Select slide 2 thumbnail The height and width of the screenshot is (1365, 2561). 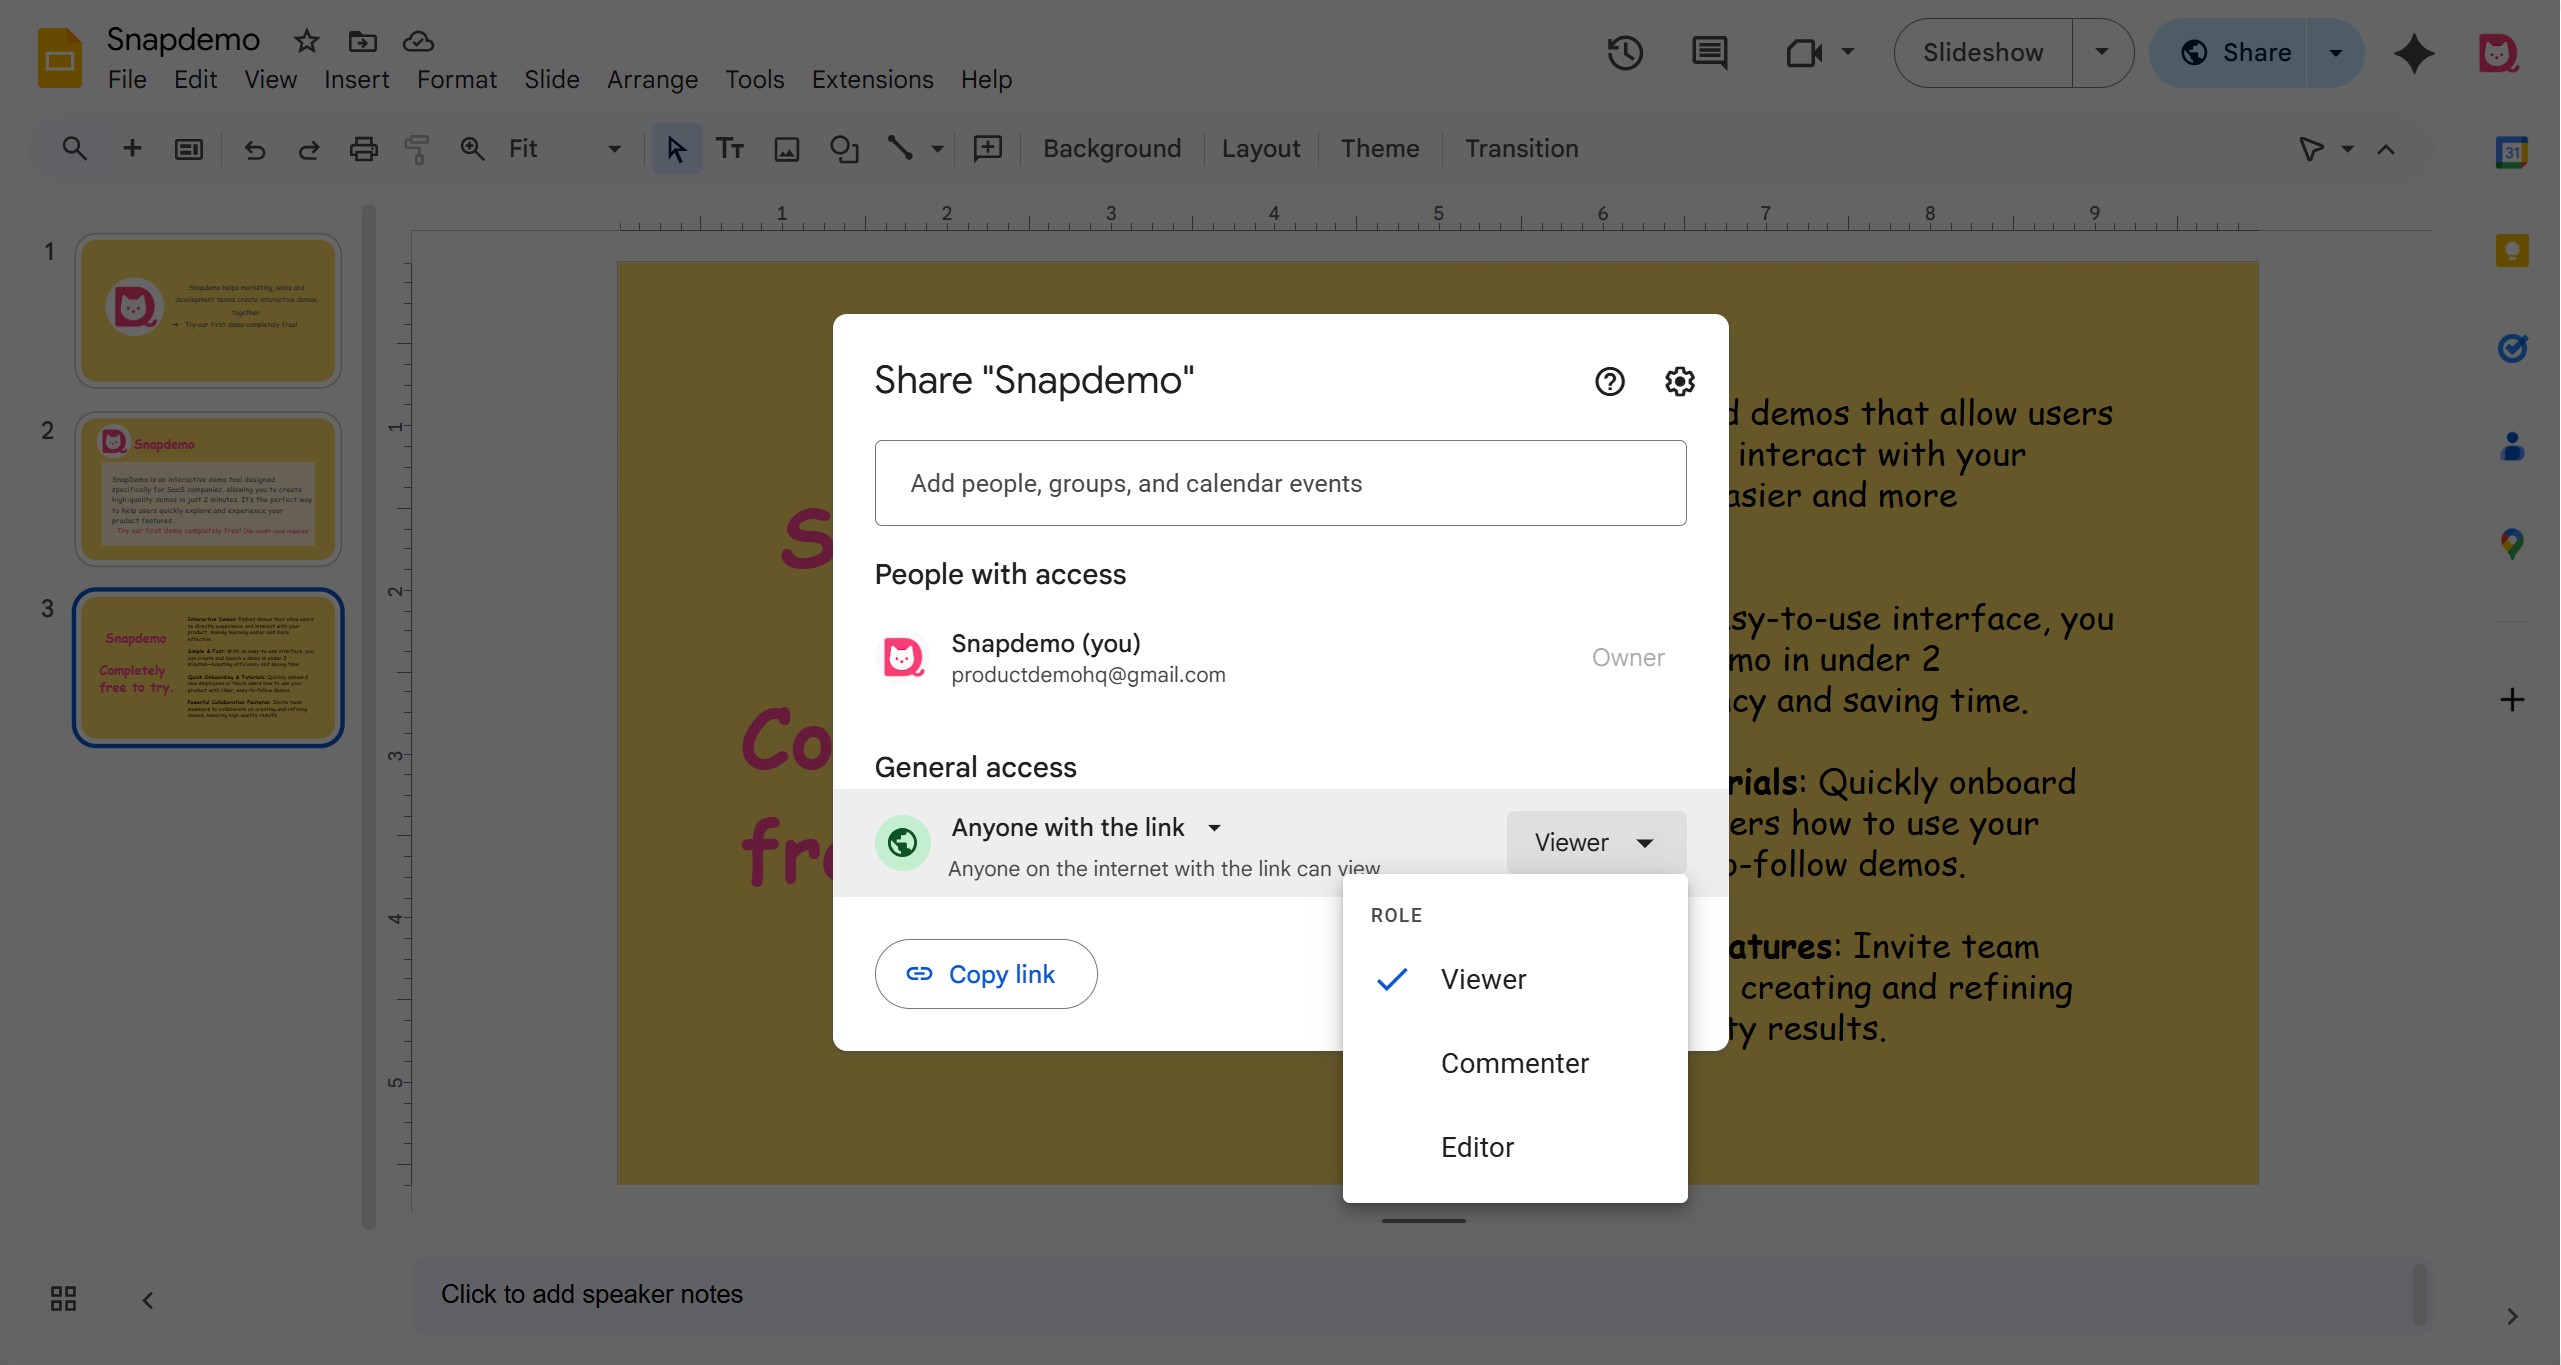[208, 489]
